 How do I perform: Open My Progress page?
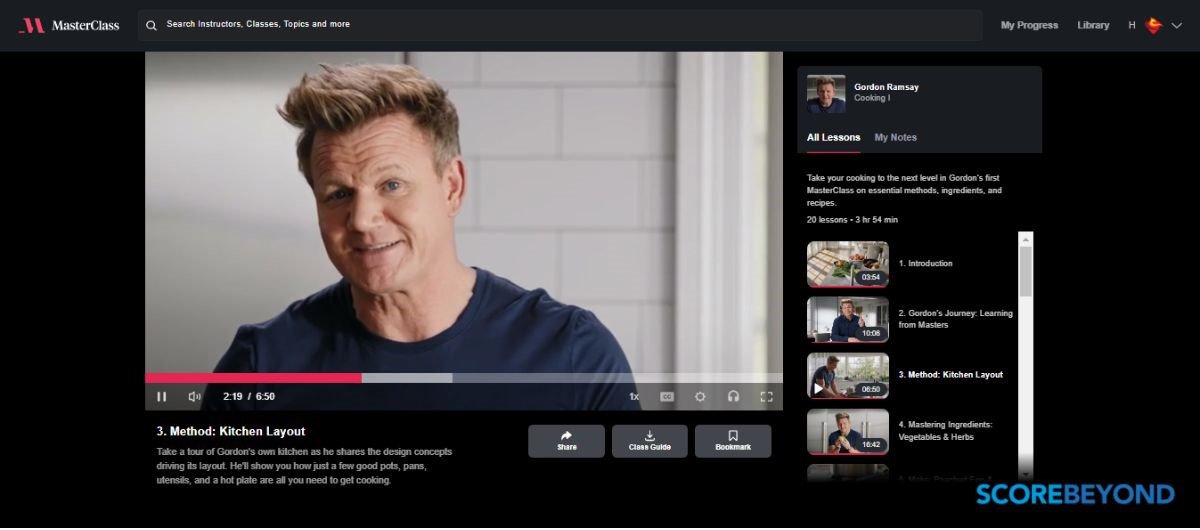pos(1029,25)
